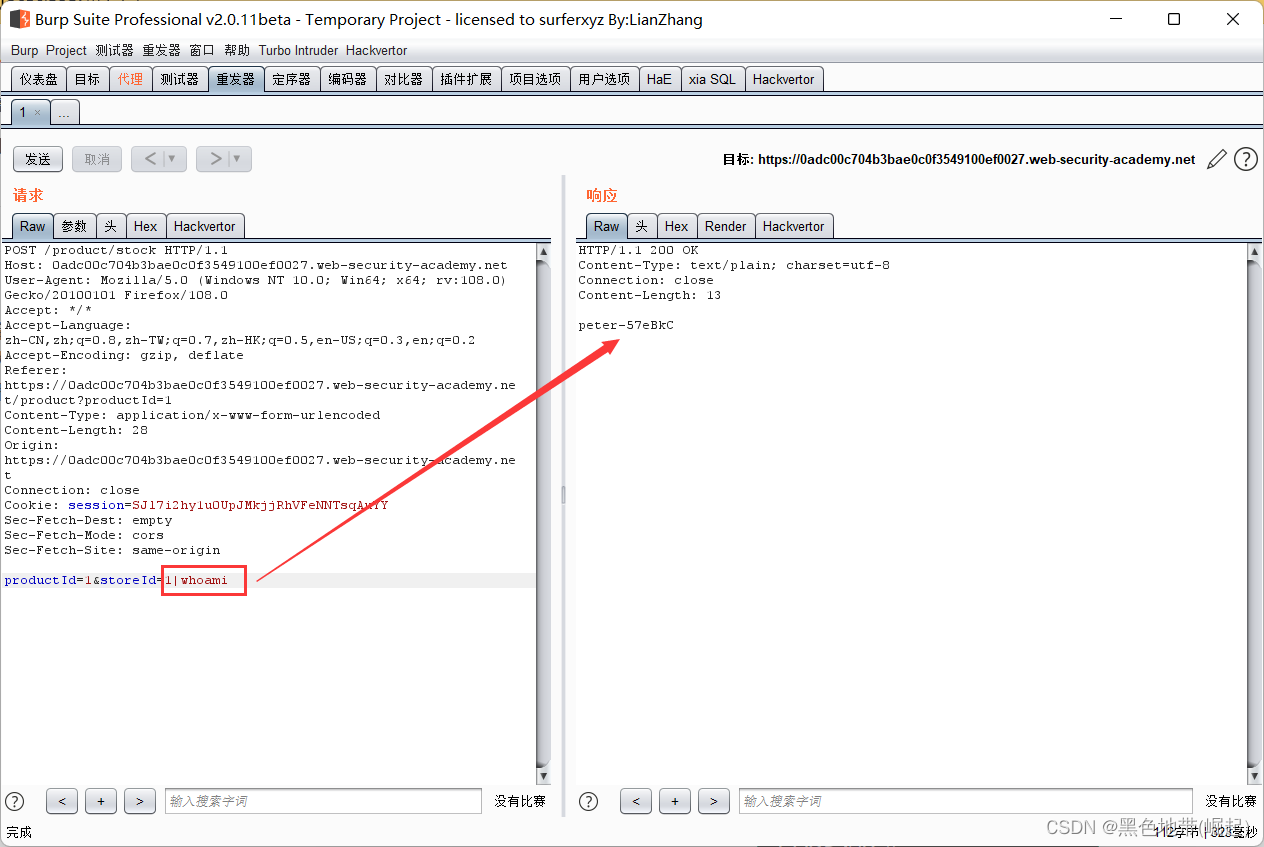Click response search previous match button

tap(636, 801)
